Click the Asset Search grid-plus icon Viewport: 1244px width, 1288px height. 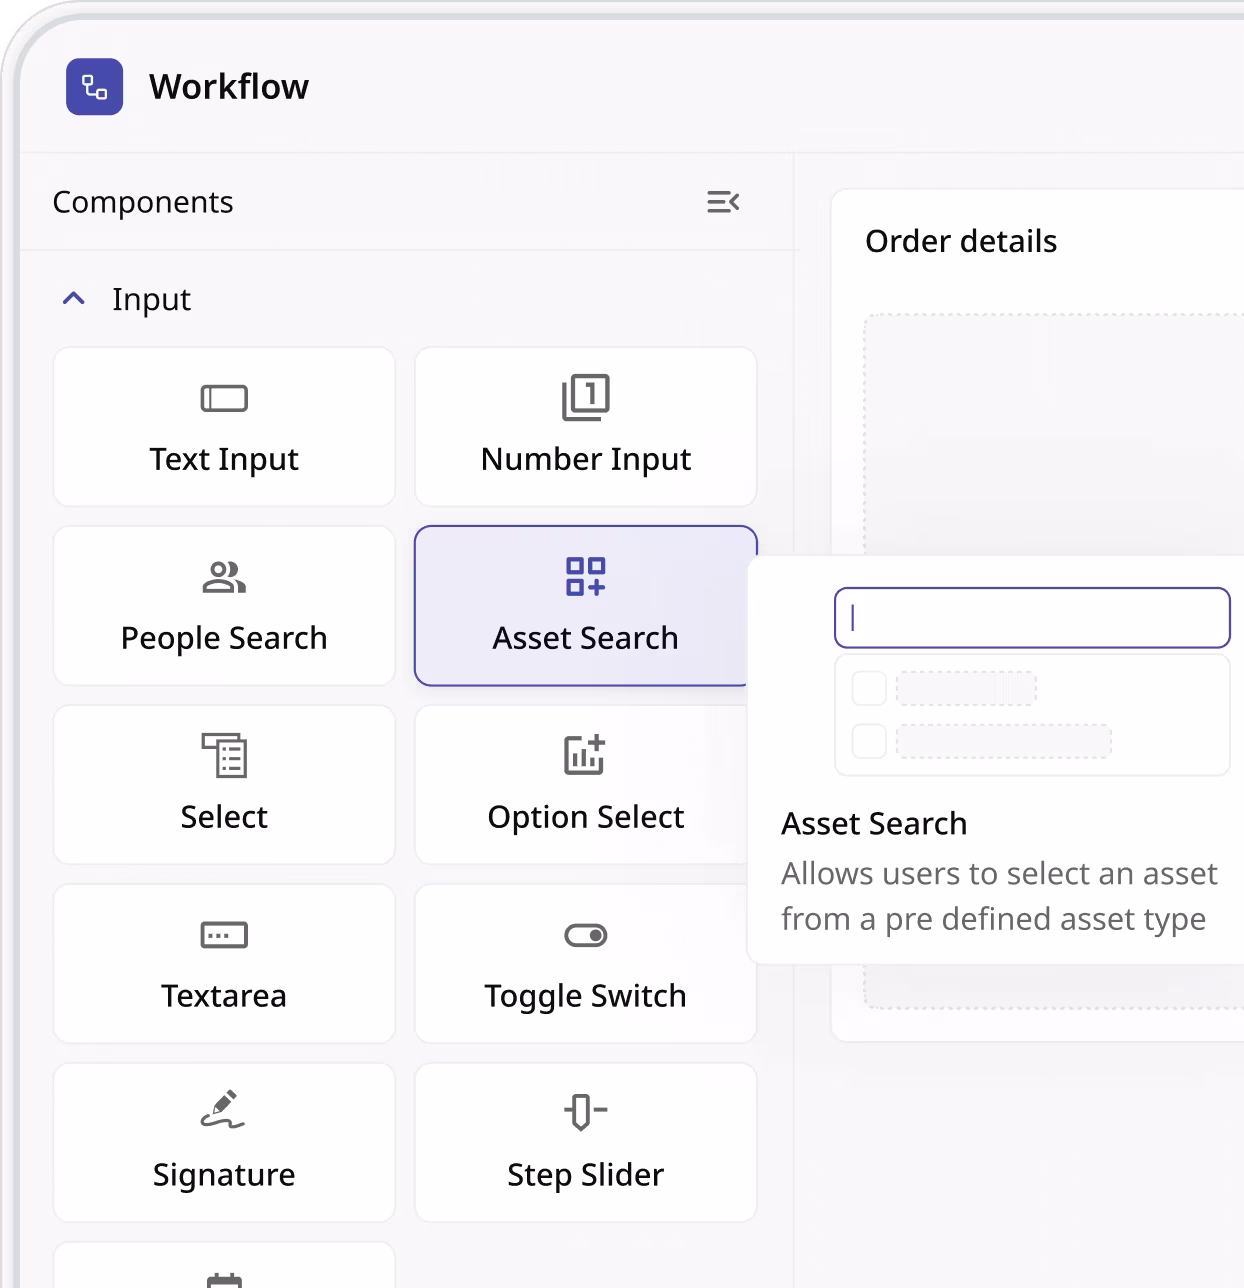coord(586,576)
